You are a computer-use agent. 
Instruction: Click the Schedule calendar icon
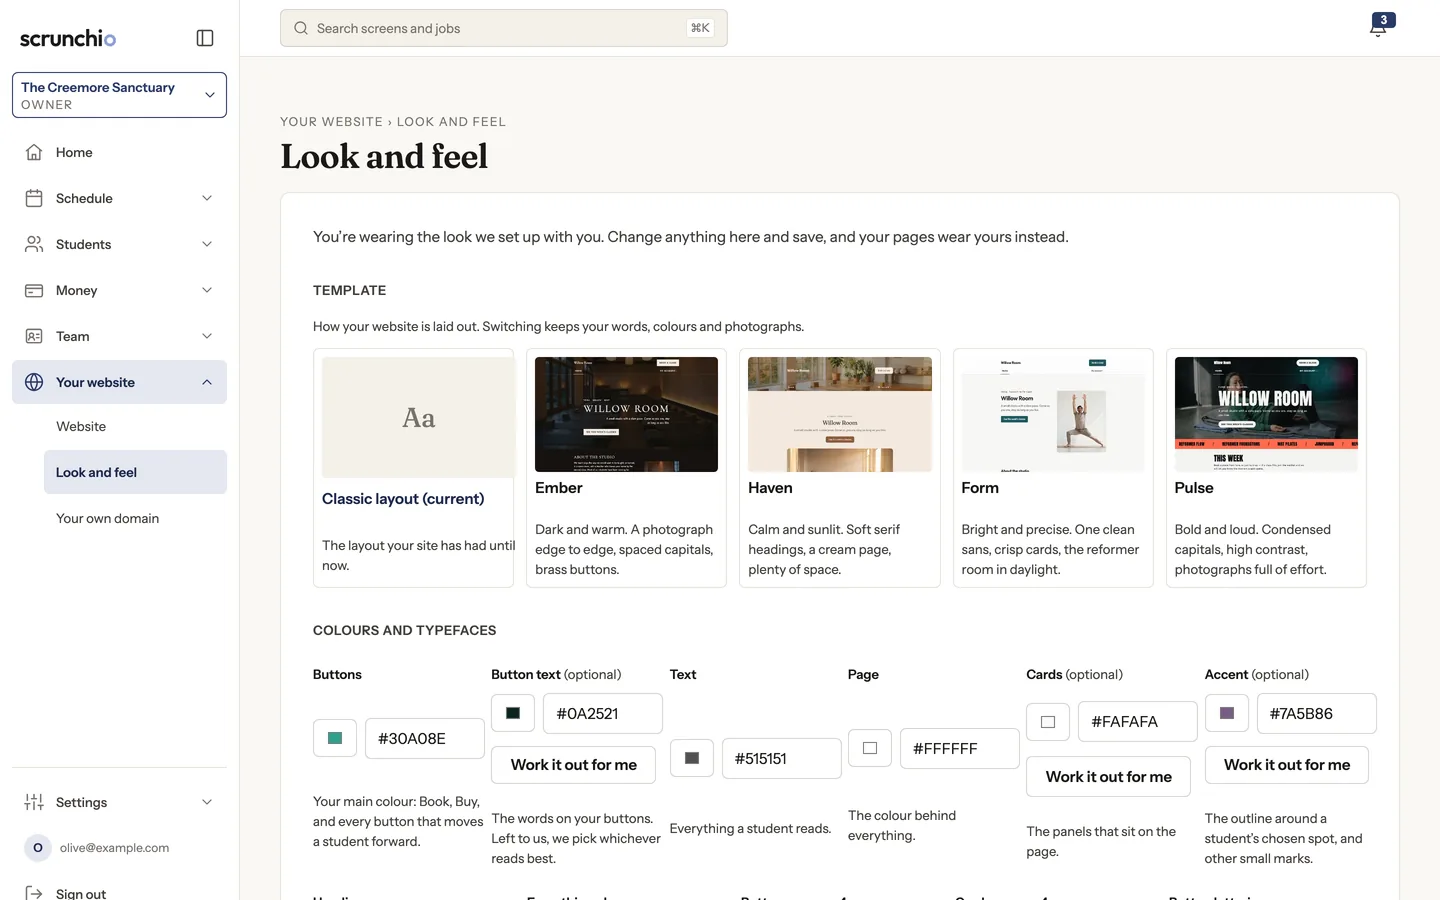click(34, 198)
